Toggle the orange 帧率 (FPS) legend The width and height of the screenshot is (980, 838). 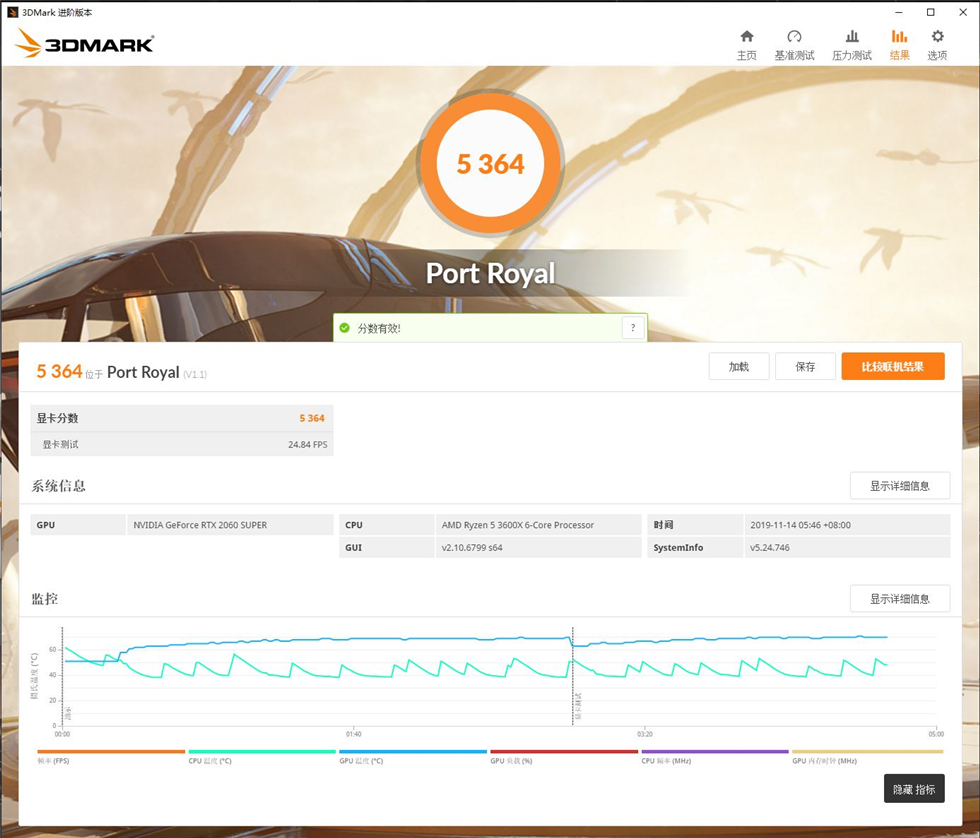click(x=111, y=752)
